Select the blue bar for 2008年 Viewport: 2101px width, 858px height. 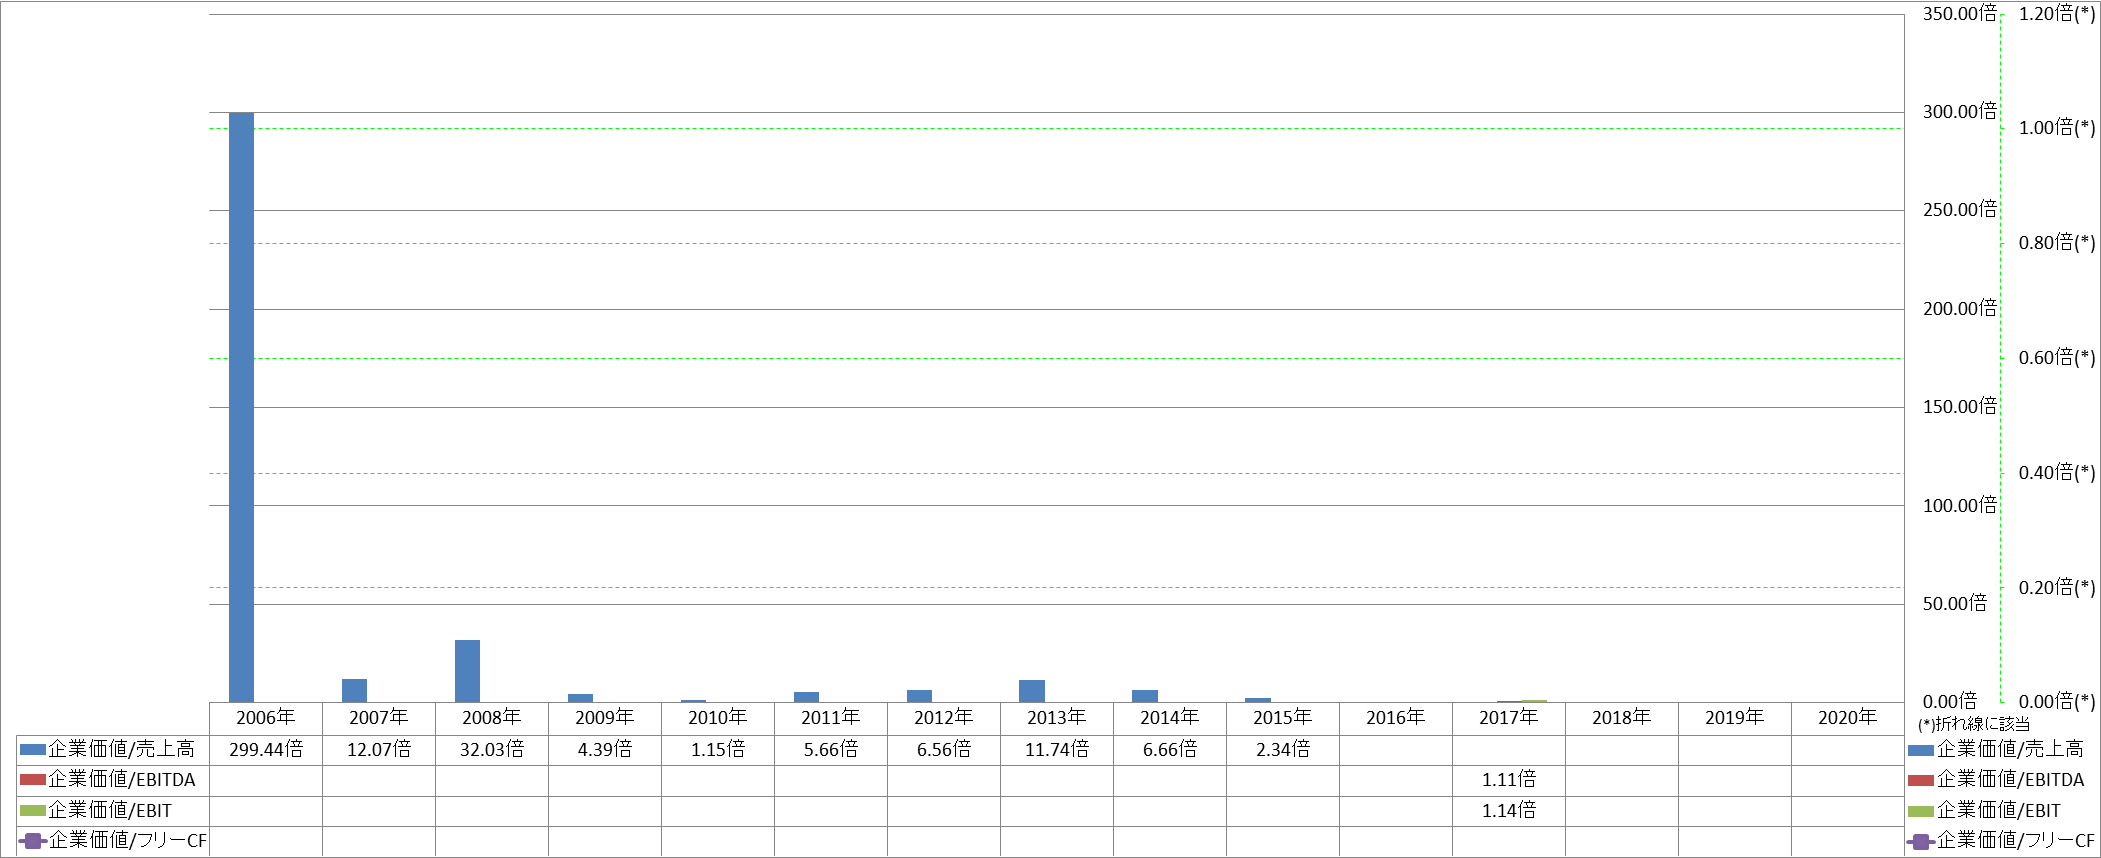coord(467,671)
